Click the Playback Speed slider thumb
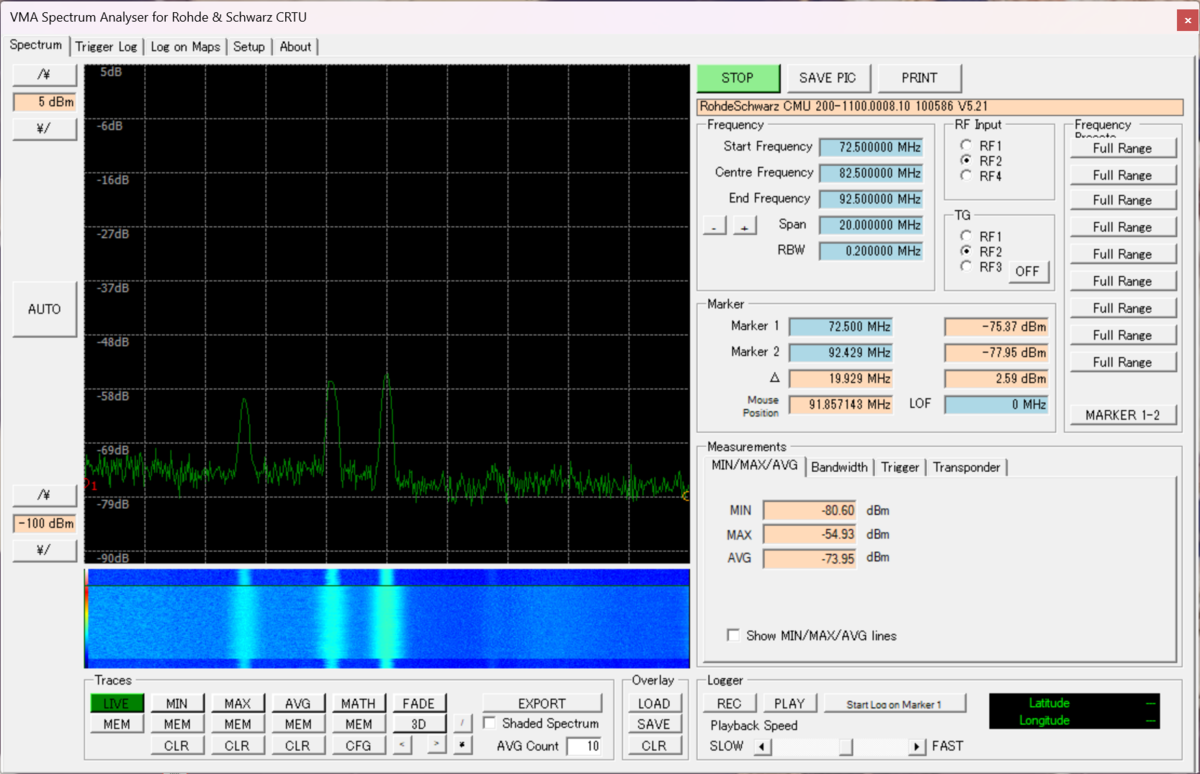Screen dimensions: 1200x774 [846, 746]
